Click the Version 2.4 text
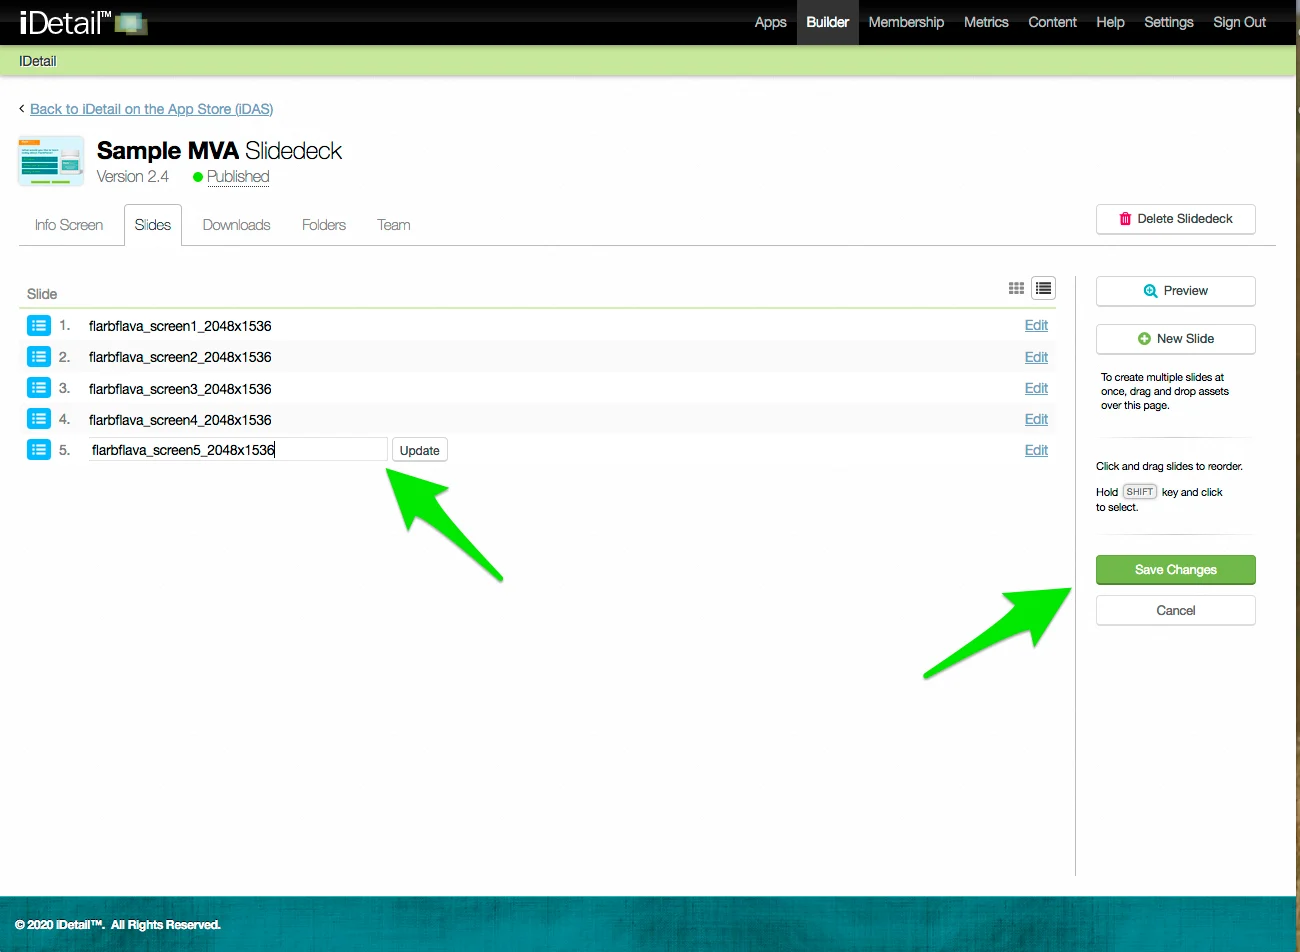 [133, 177]
